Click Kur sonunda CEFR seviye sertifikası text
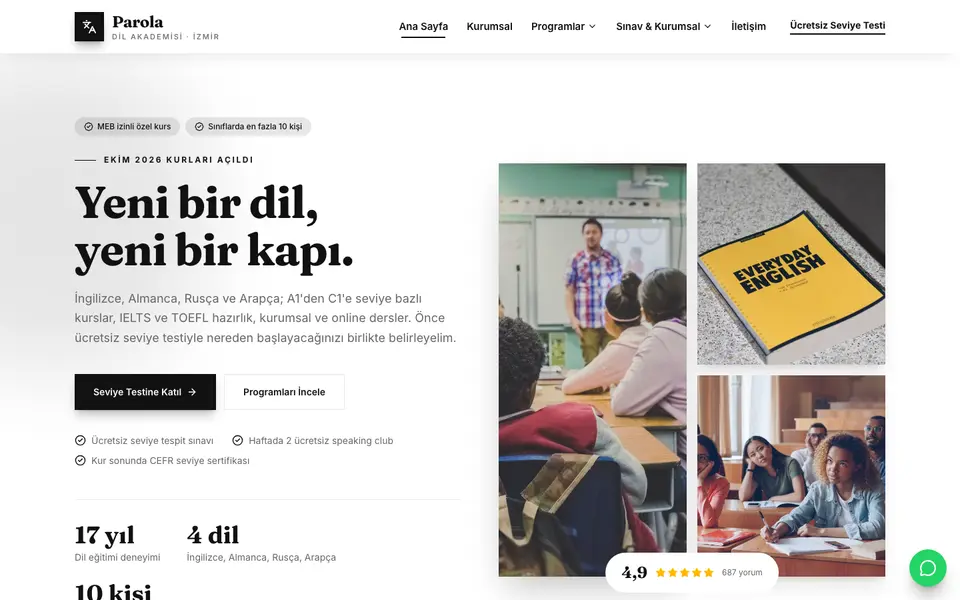Viewport: 960px width, 600px height. (170, 460)
